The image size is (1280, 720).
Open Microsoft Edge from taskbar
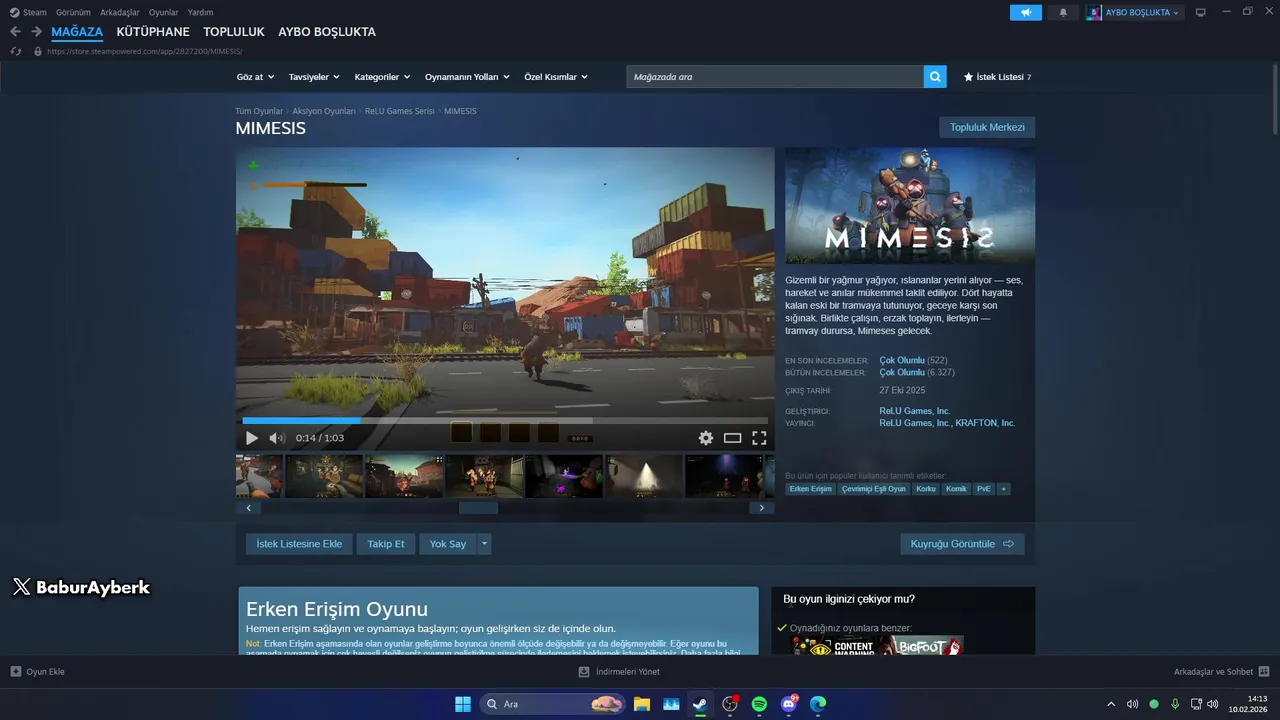(818, 704)
